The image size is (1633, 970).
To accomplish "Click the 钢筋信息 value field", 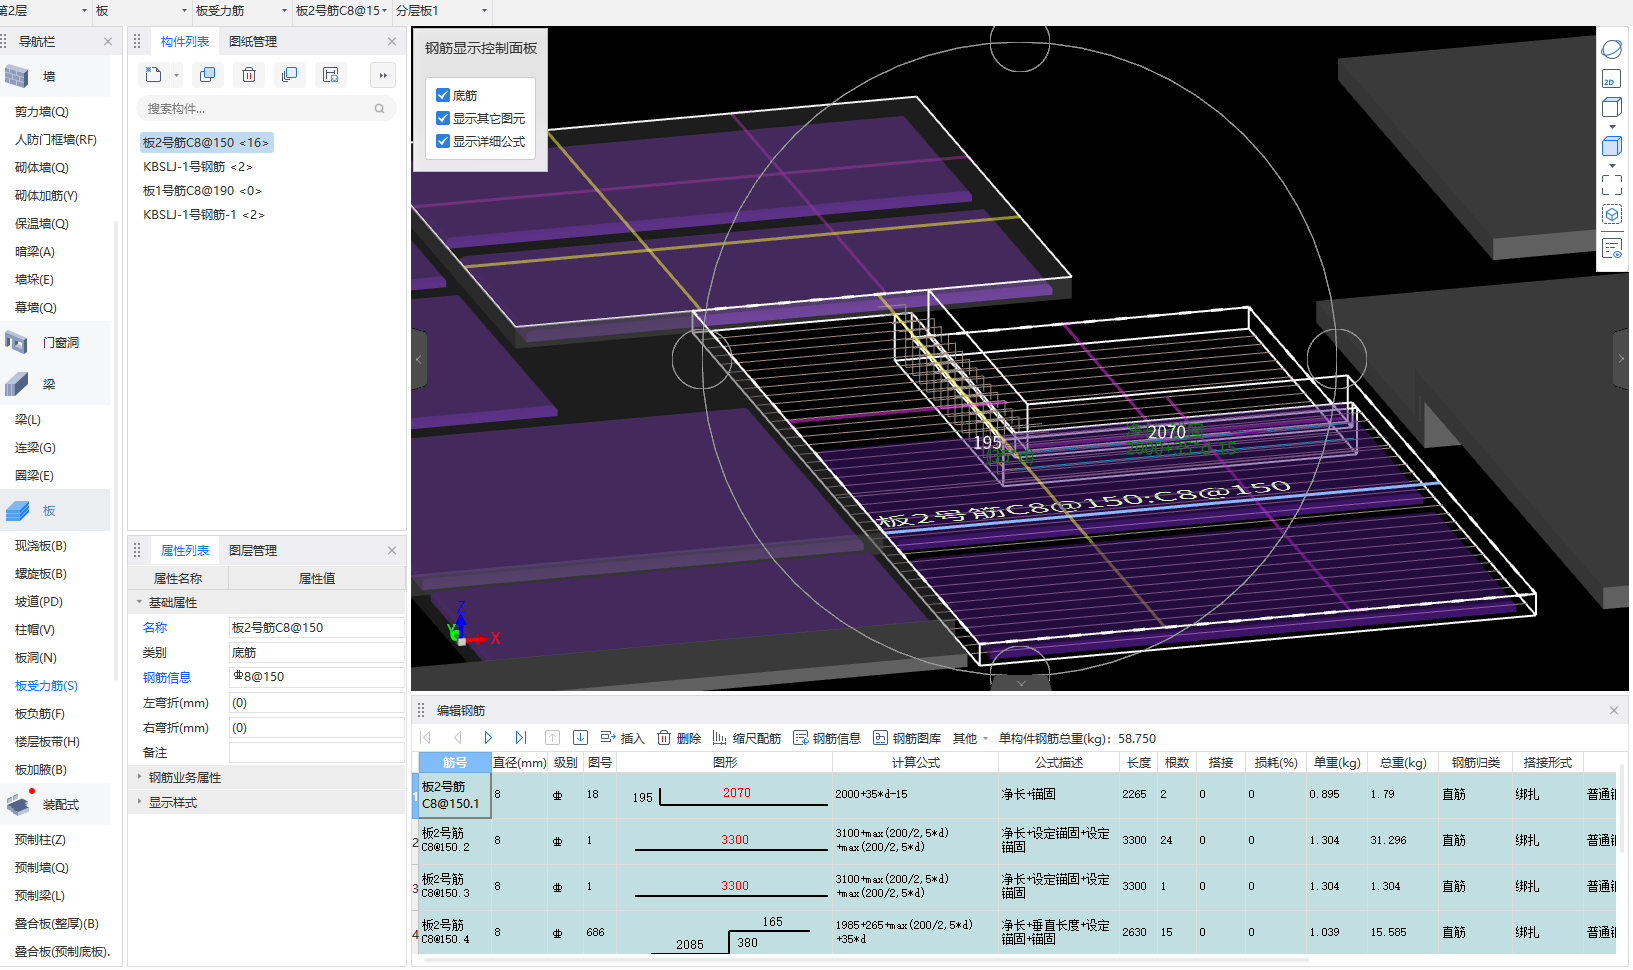I will click(317, 677).
